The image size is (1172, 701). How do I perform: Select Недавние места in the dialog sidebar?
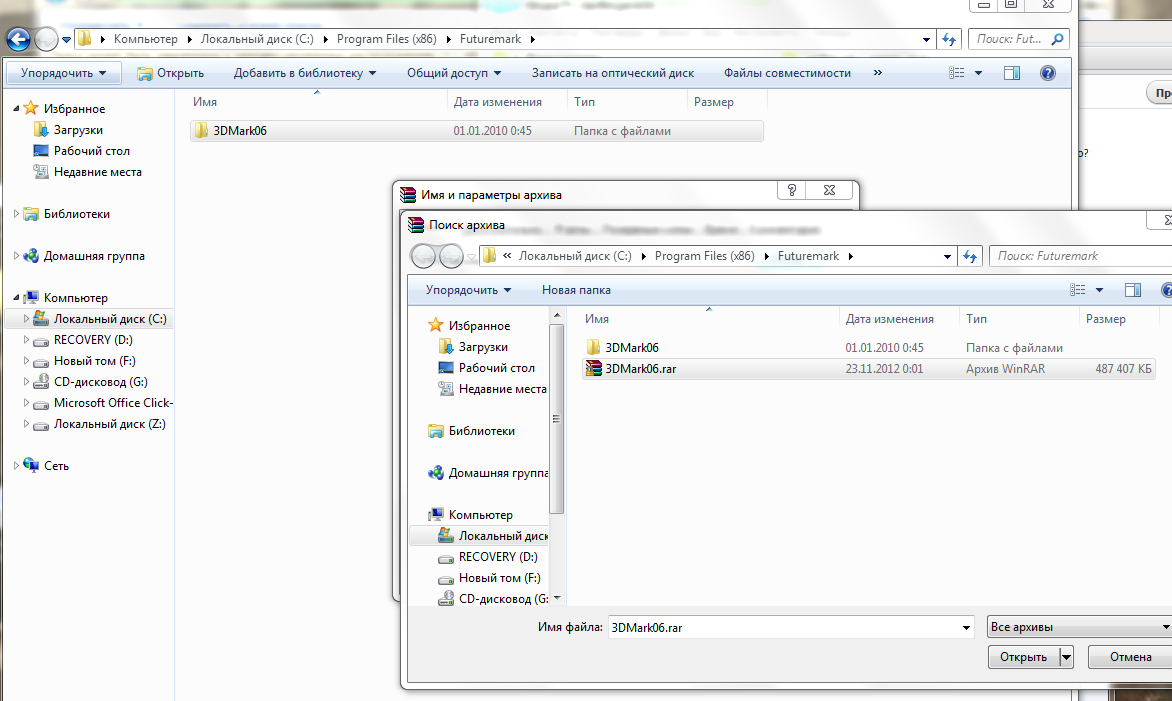(x=502, y=389)
